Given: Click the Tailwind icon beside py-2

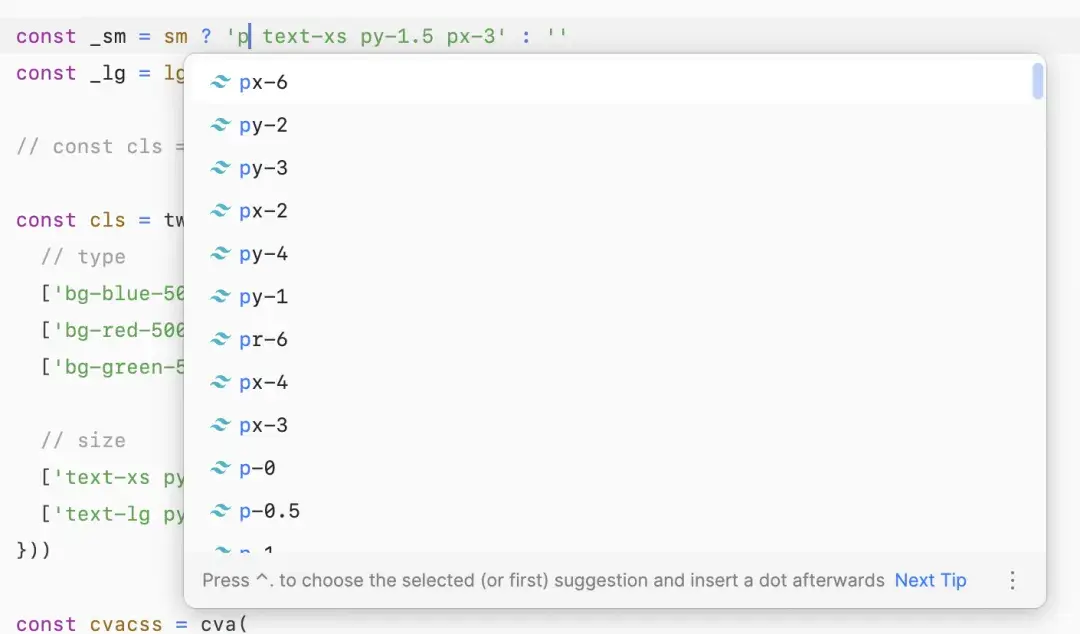Looking at the screenshot, I should (x=220, y=125).
